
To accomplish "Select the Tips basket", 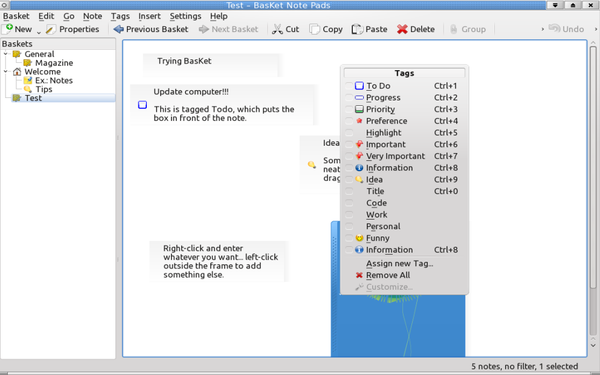I will (x=44, y=89).
